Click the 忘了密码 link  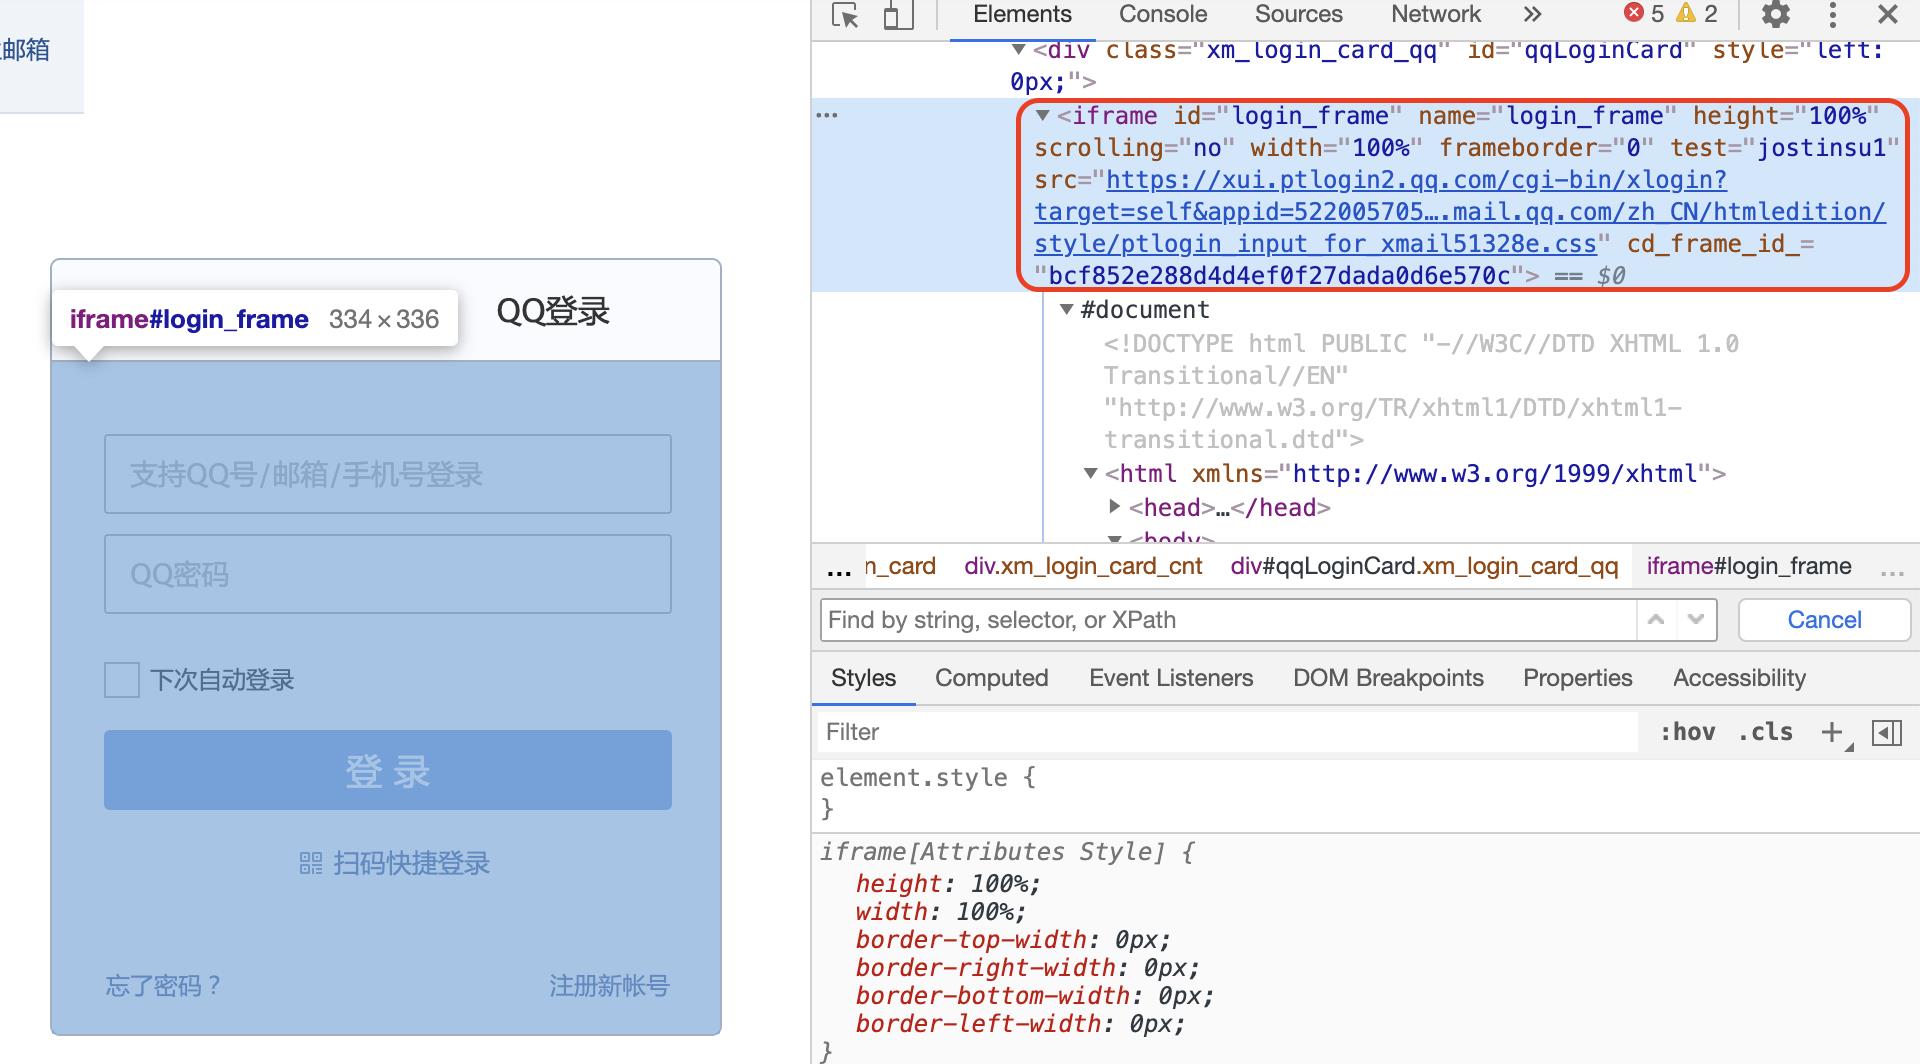tap(163, 986)
